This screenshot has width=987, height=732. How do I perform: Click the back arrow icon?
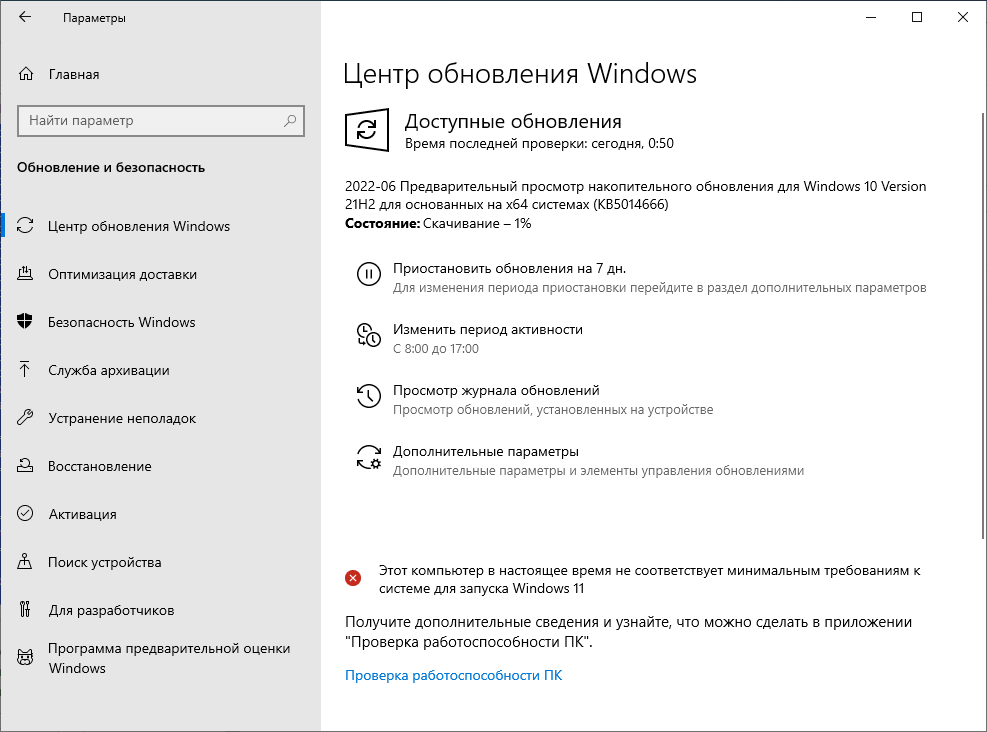[25, 18]
